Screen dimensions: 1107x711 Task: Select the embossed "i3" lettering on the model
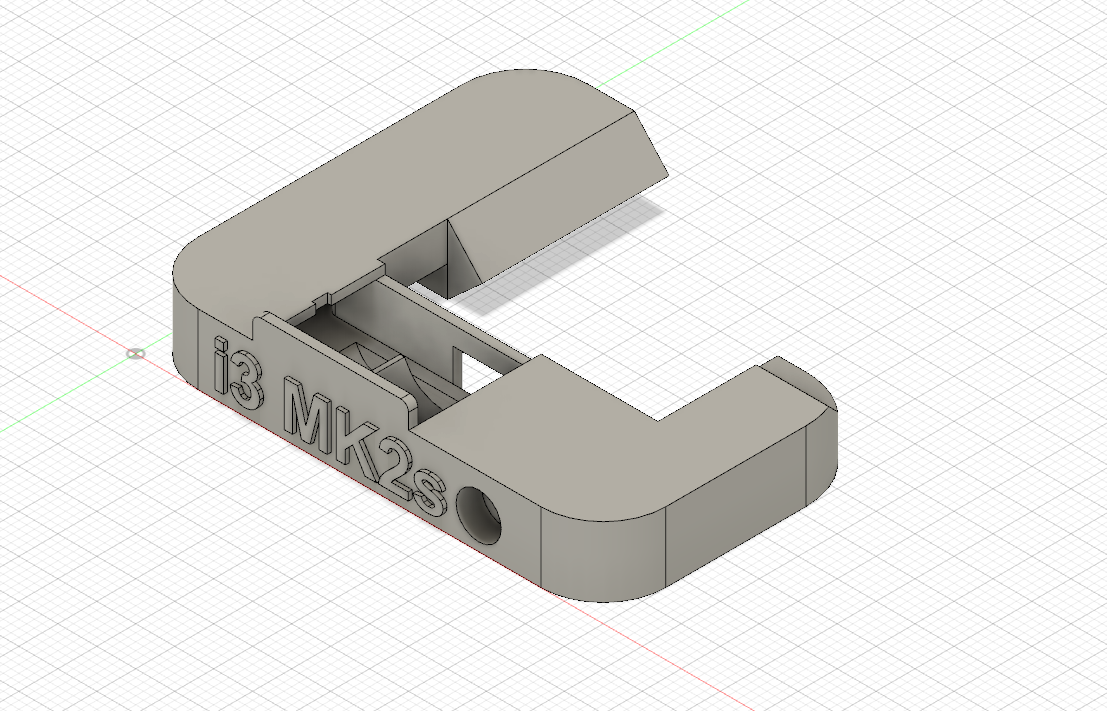[239, 374]
